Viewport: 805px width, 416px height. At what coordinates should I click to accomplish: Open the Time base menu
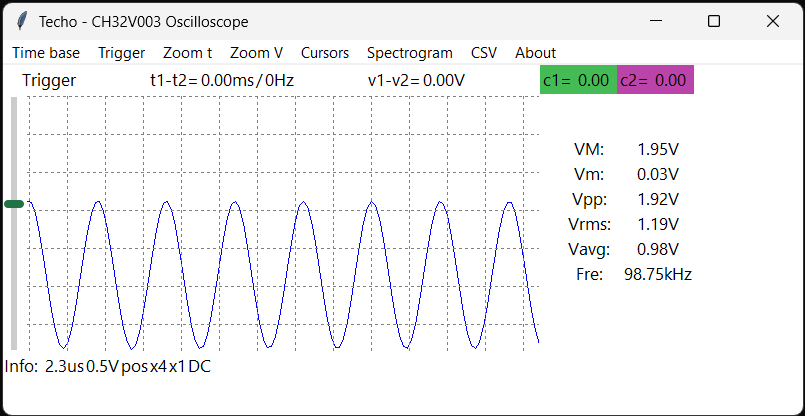pos(46,53)
